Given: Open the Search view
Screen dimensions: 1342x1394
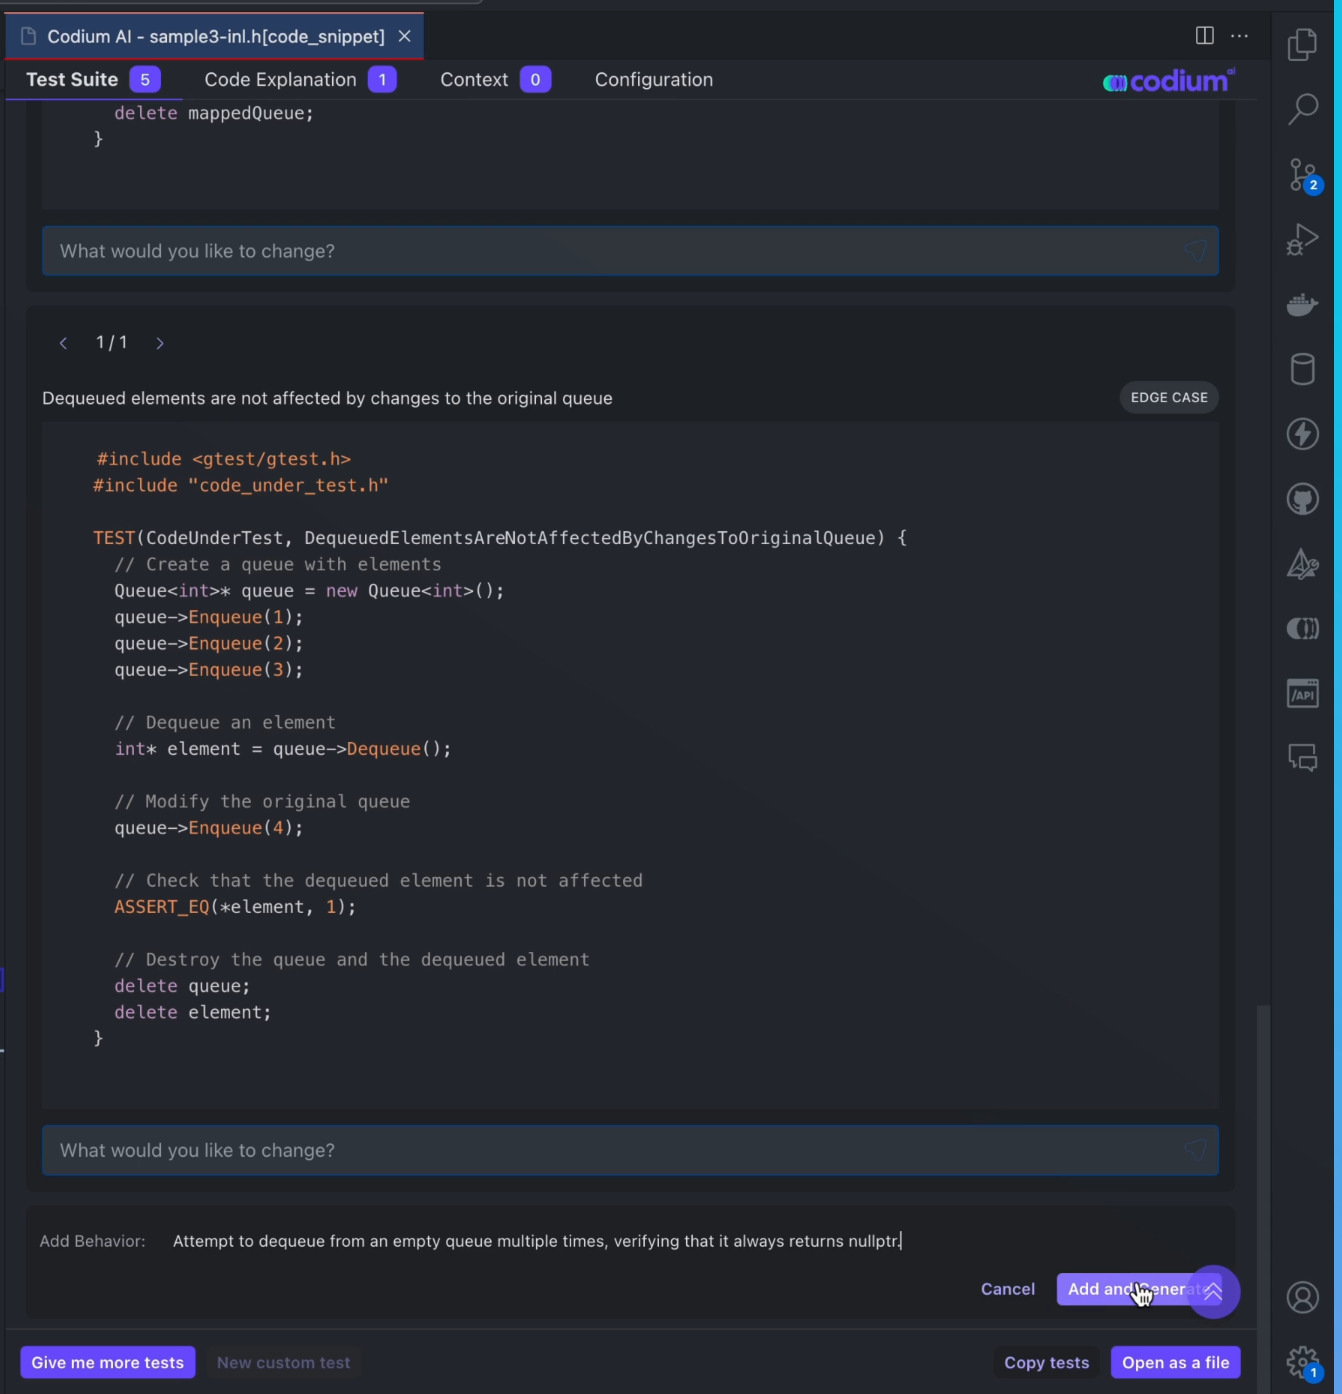Looking at the screenshot, I should coord(1302,109).
